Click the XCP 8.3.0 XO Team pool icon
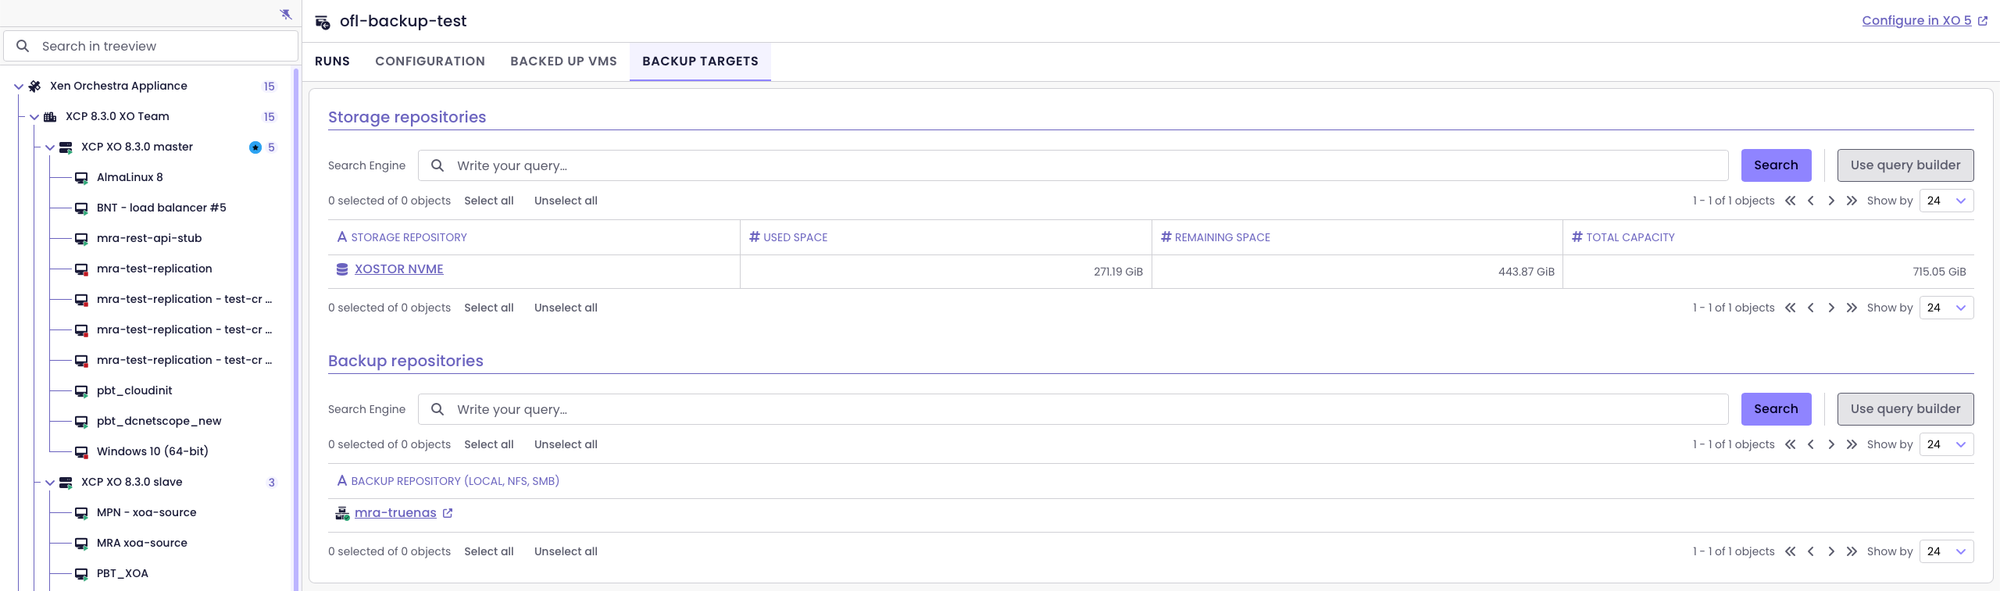Viewport: 2000px width, 591px height. (50, 117)
